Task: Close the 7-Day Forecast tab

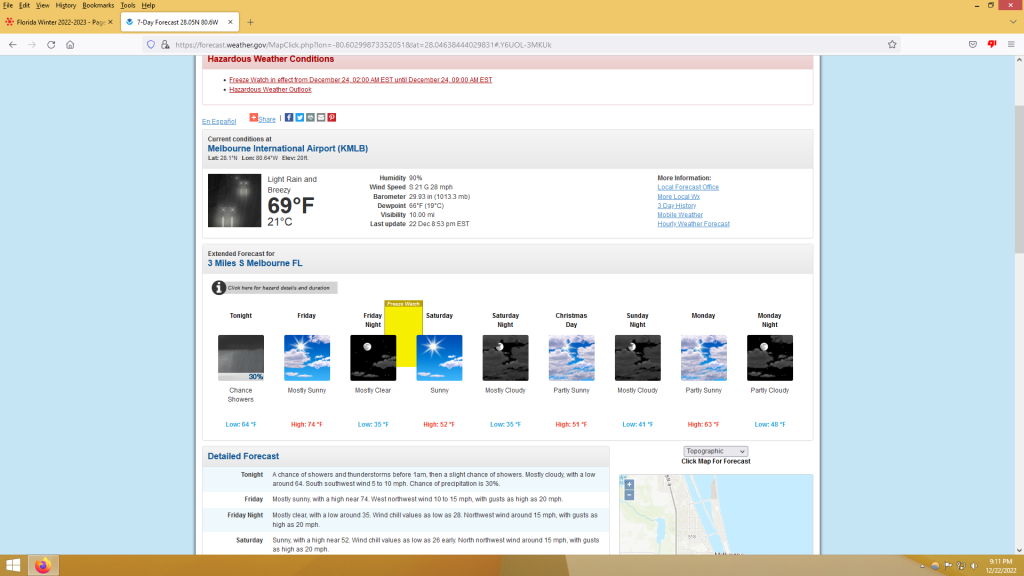Action: click(x=230, y=22)
